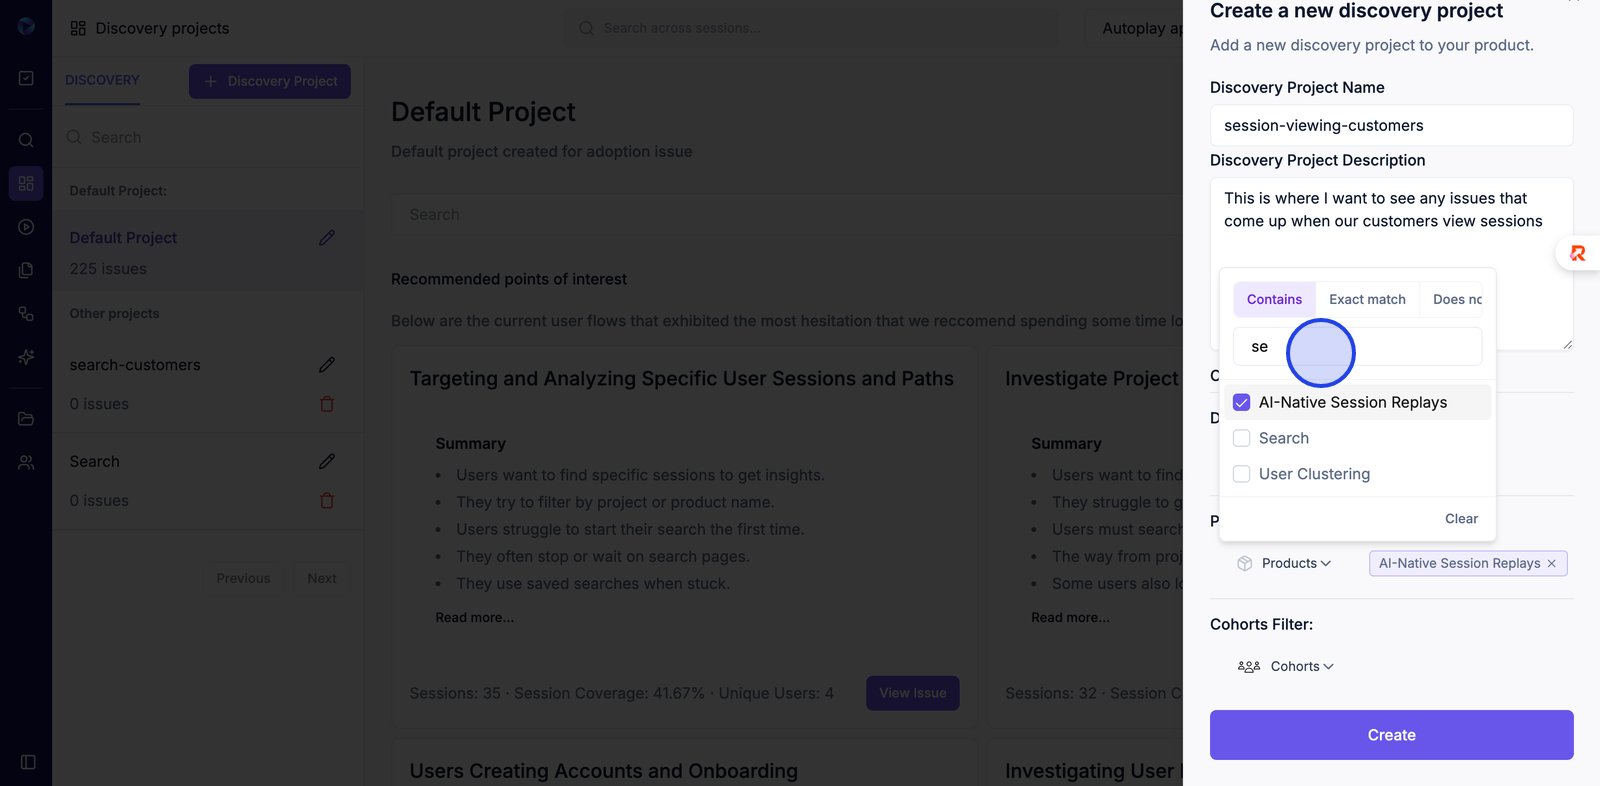Click the Discovery Project Name field

tap(1391, 126)
